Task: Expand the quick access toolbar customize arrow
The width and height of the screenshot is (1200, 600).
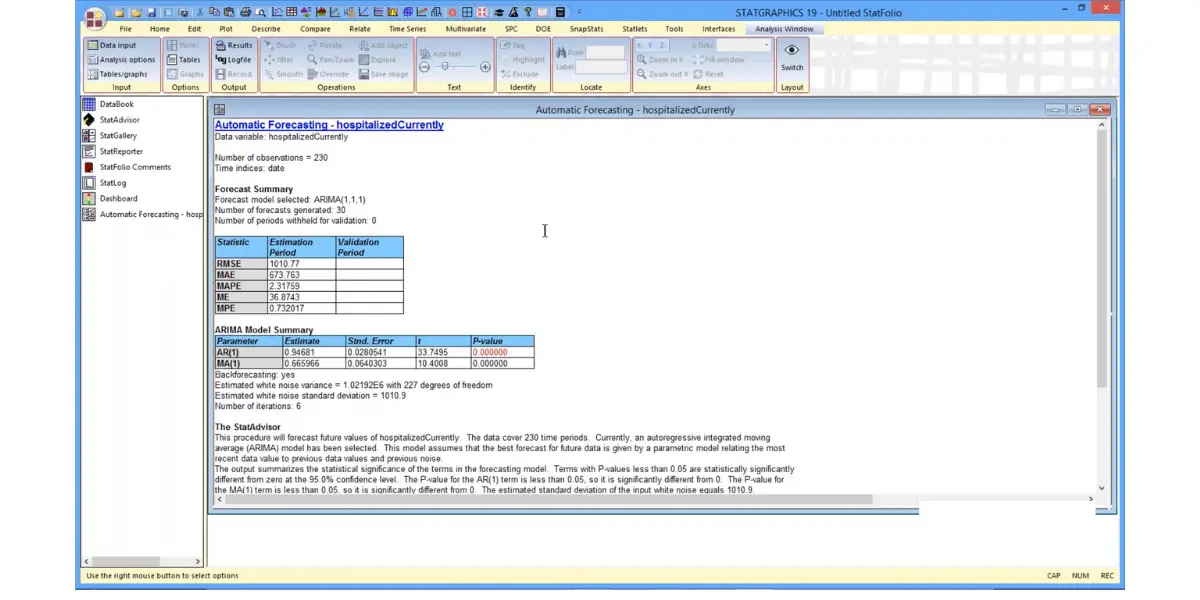Action: coord(579,12)
